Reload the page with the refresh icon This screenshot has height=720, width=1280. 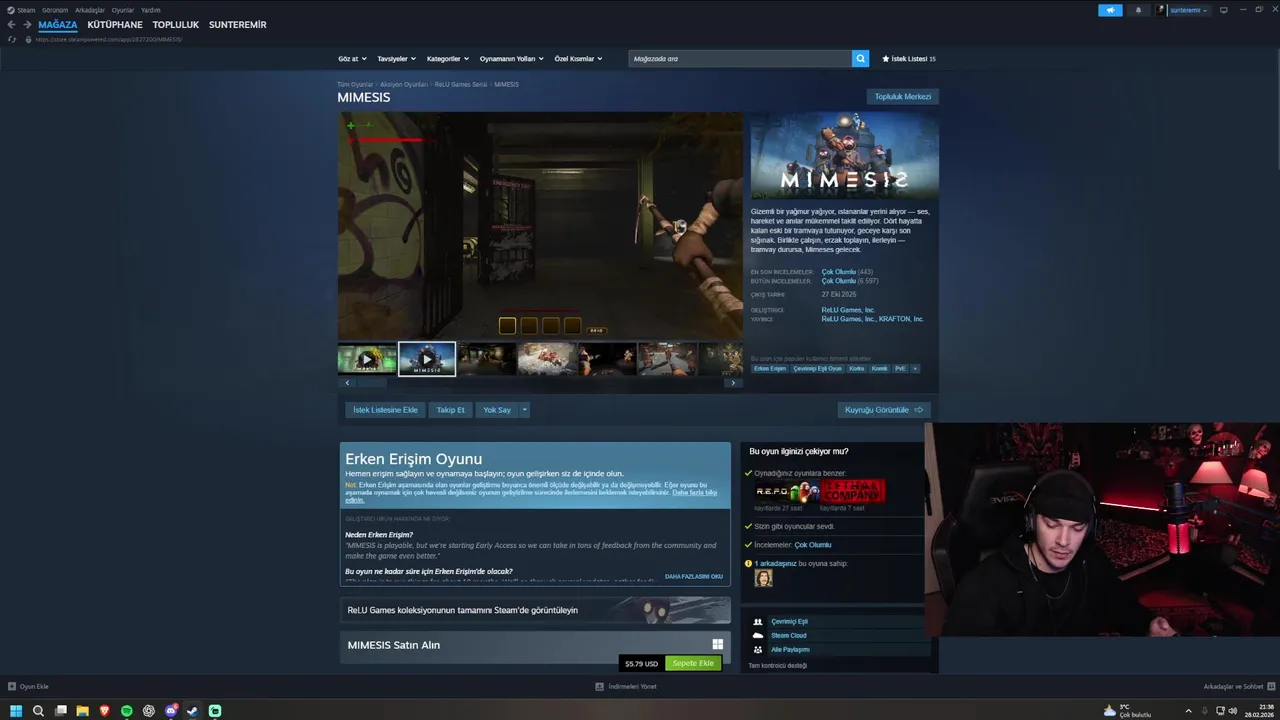click(x=12, y=39)
